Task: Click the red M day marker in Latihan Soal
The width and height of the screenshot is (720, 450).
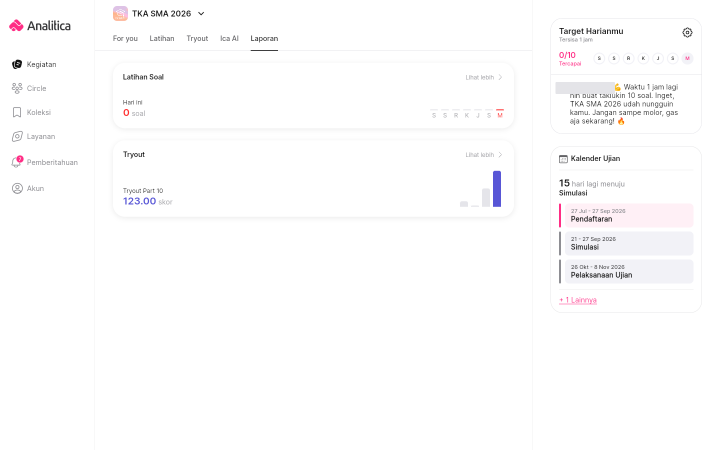Action: coord(500,114)
